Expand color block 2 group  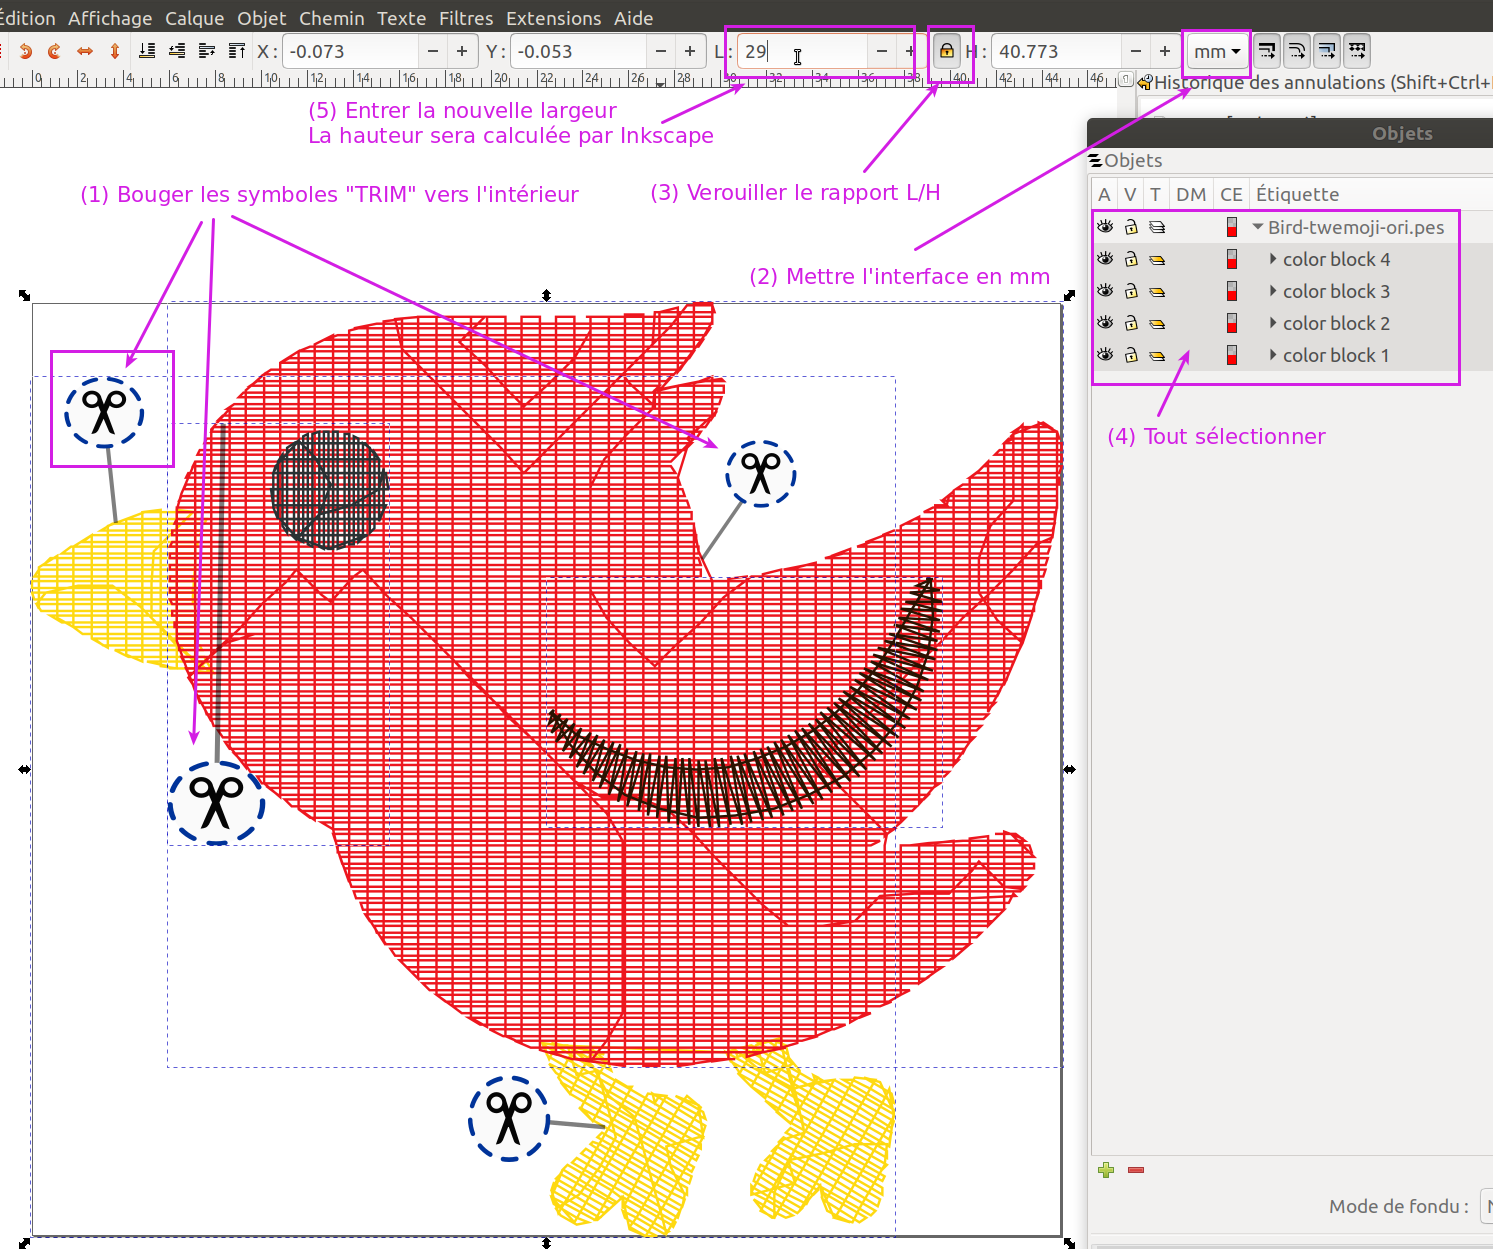pyautogui.click(x=1273, y=323)
